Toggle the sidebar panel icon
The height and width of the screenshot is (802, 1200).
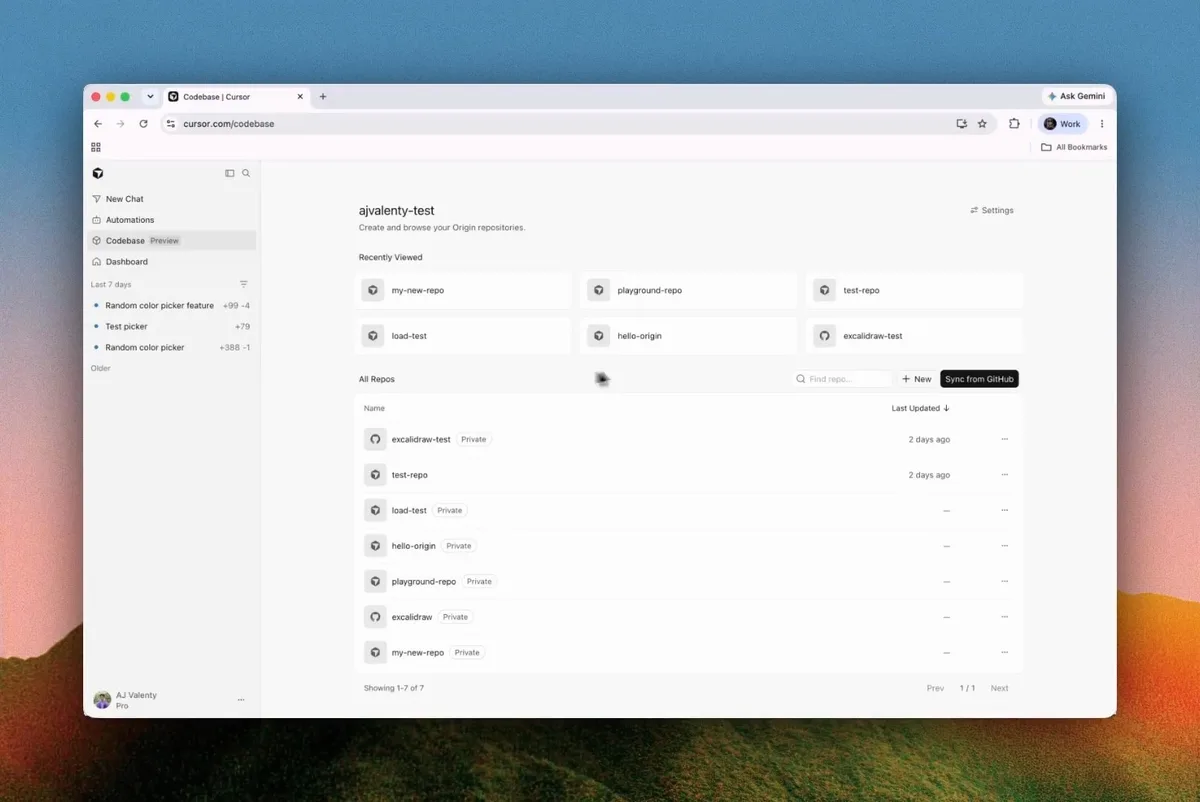[x=230, y=173]
